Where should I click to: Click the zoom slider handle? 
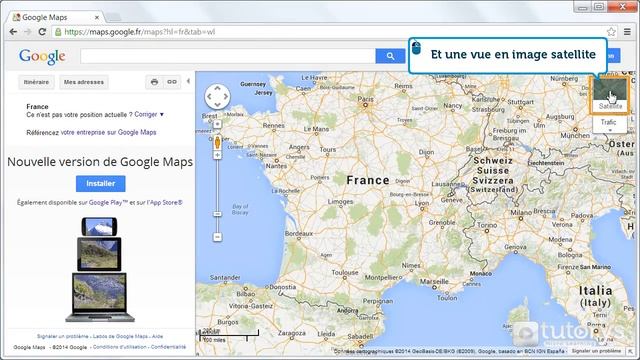[217, 214]
